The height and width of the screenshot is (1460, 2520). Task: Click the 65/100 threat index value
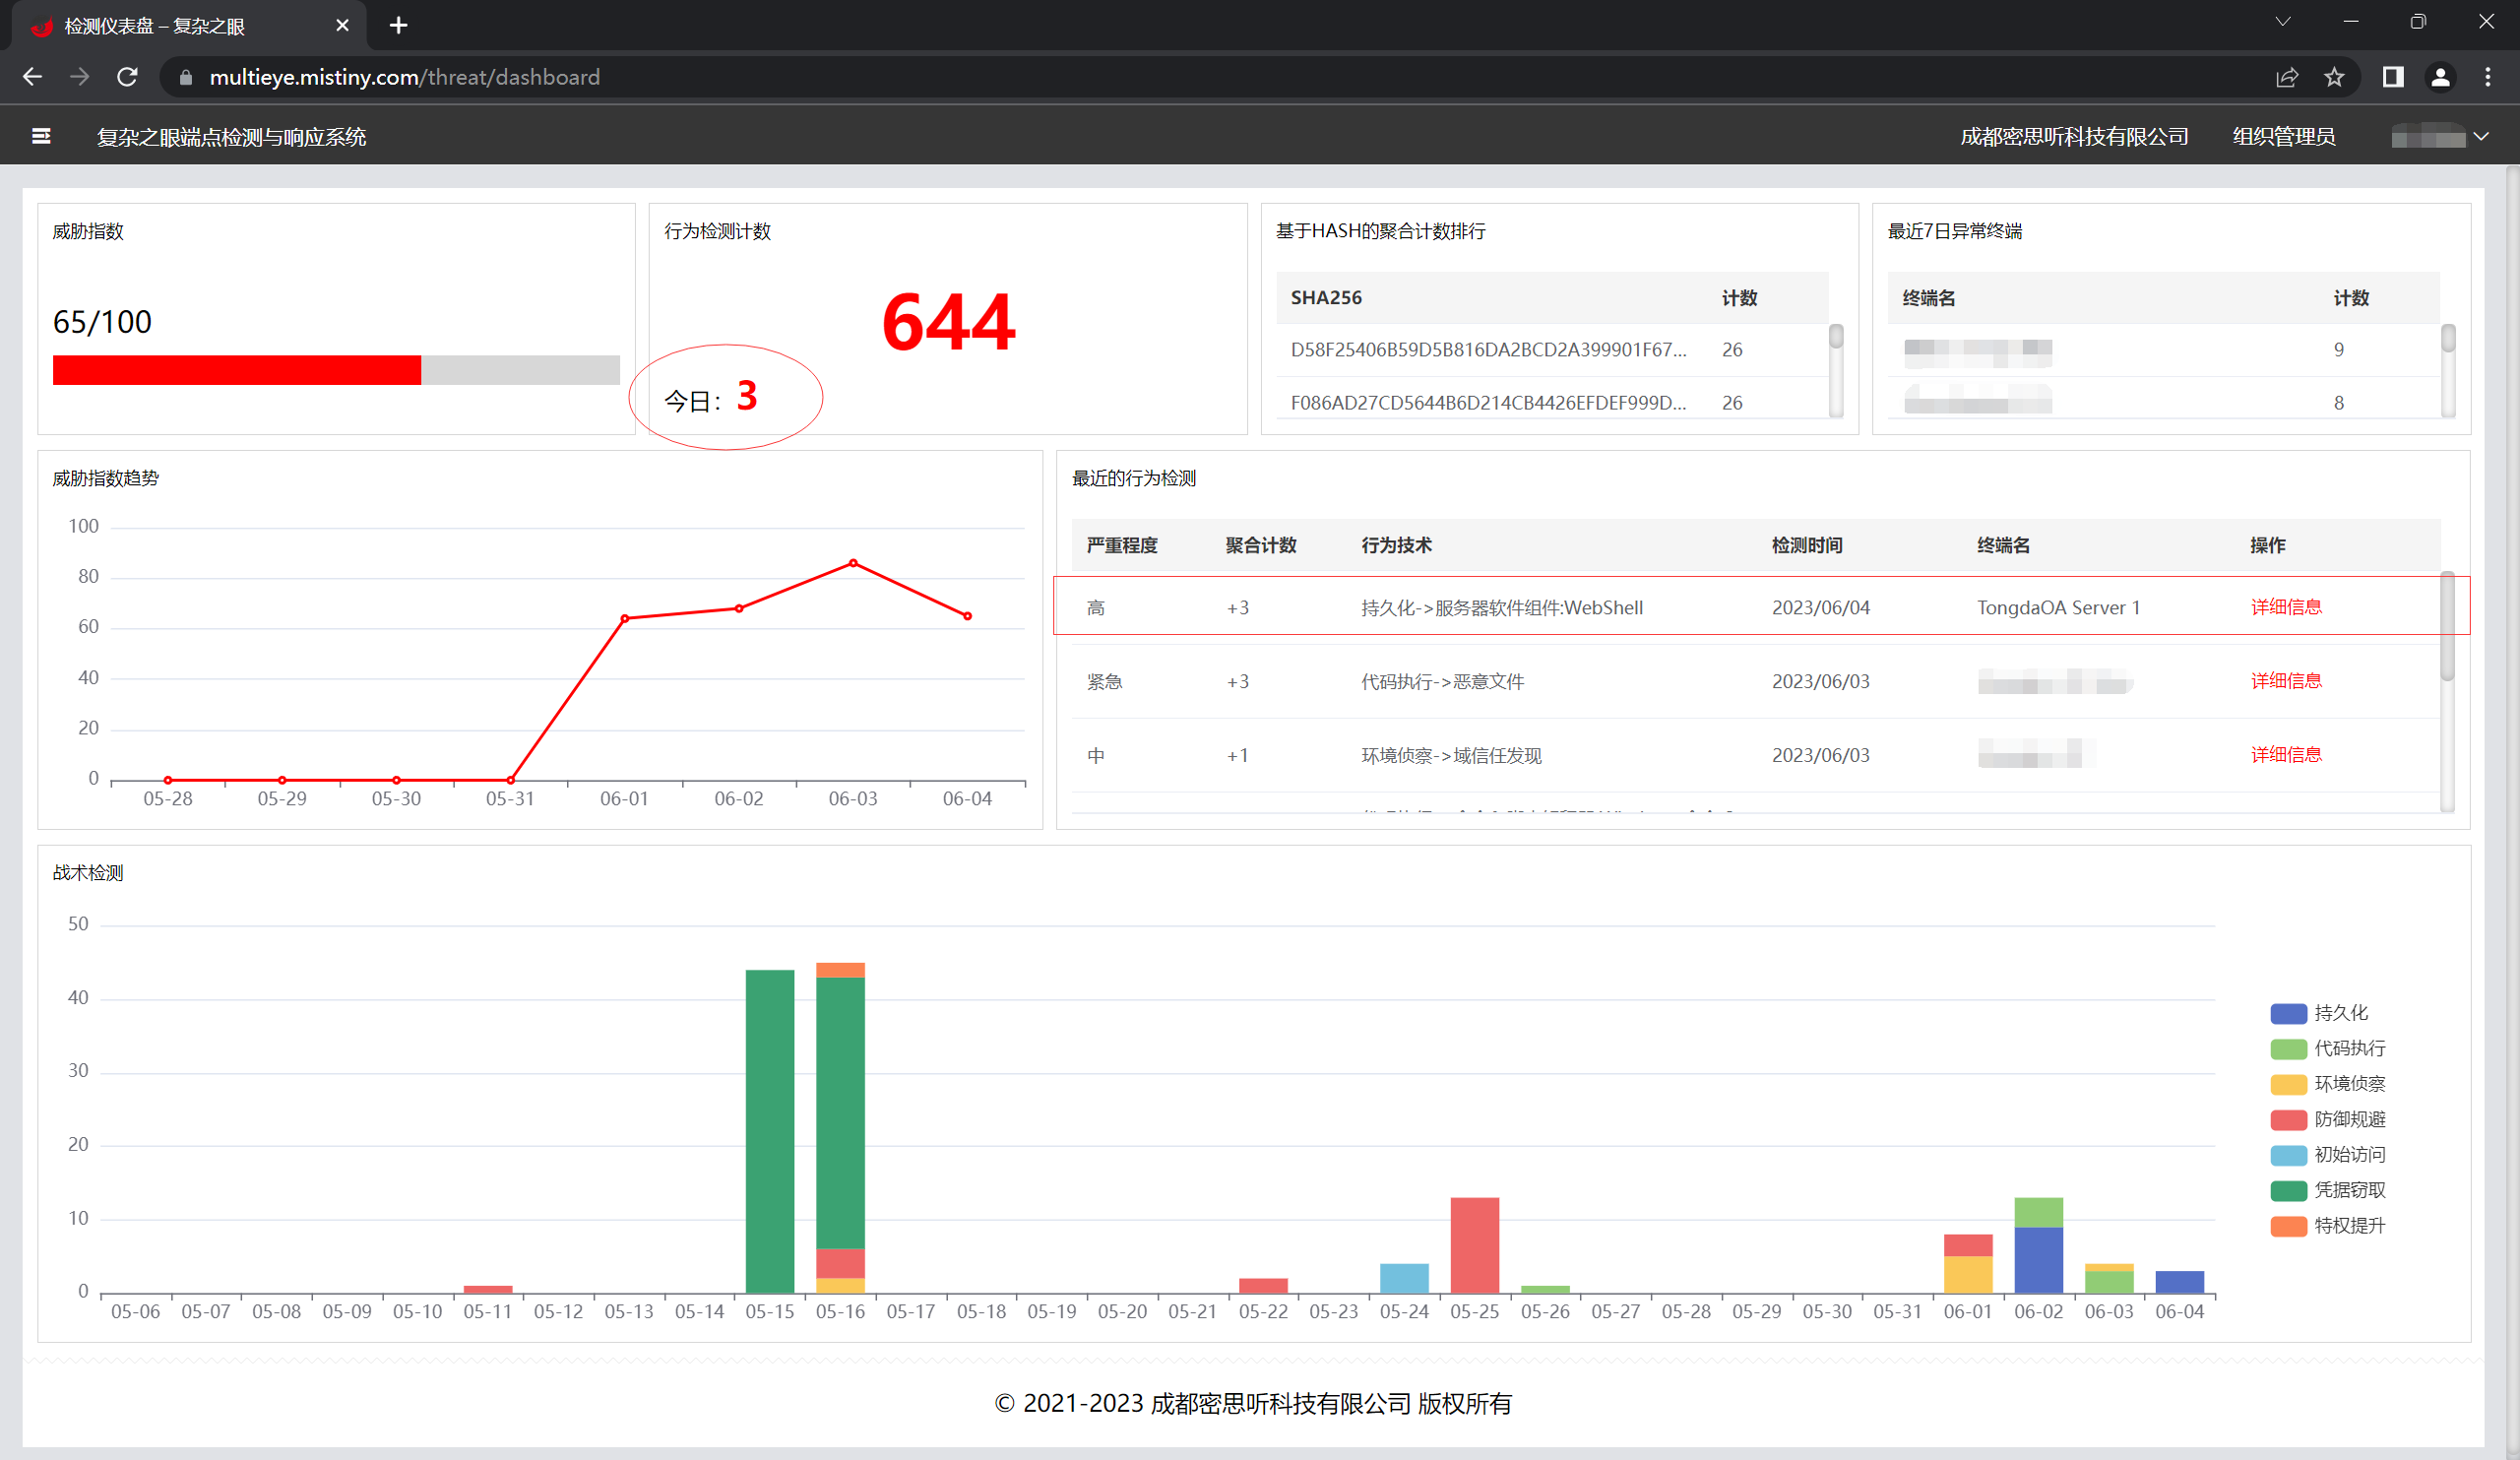tap(102, 322)
